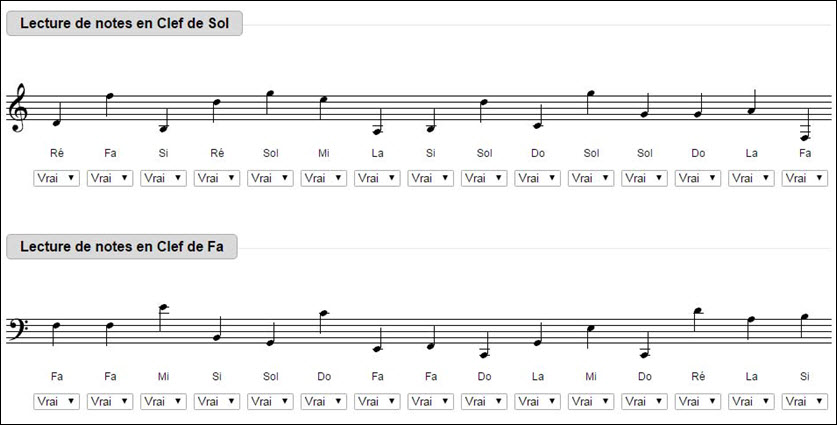Expand the last Vrai dropdown under treble Fa
837x425 pixels.
[804, 178]
